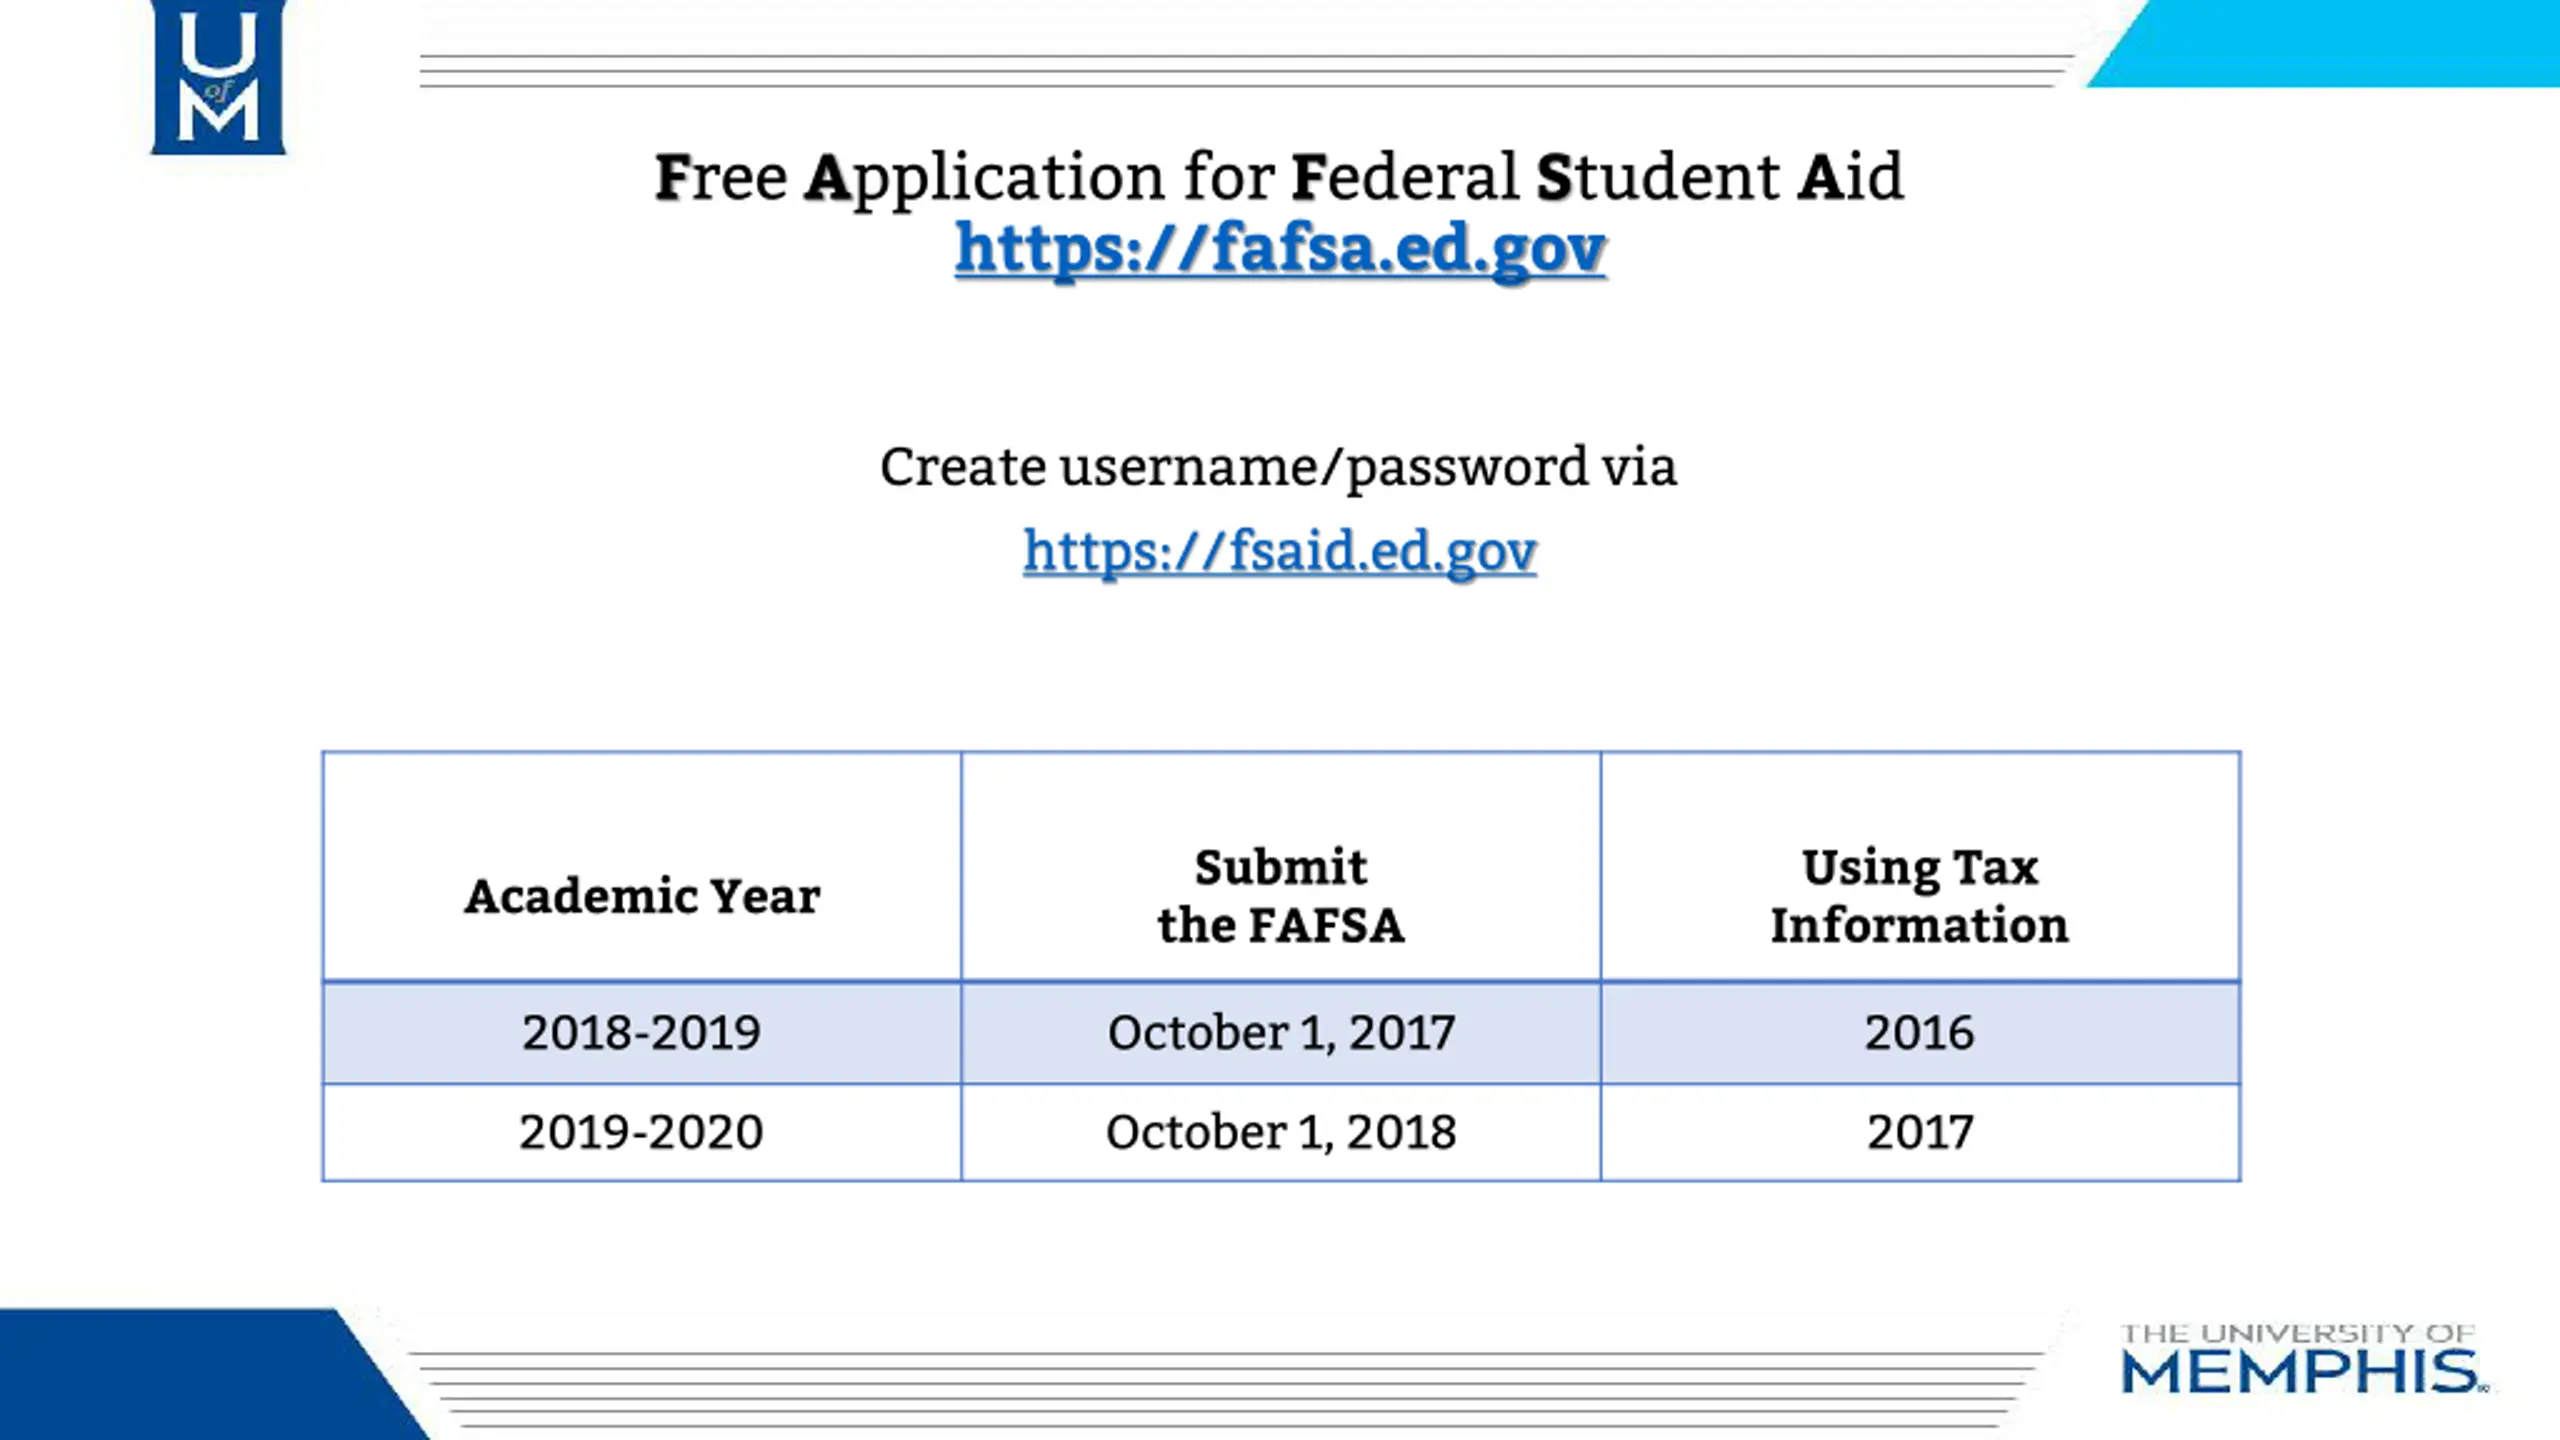Select the October 1, 2017 cell
The width and height of the screenshot is (2560, 1440).
tap(1280, 1033)
